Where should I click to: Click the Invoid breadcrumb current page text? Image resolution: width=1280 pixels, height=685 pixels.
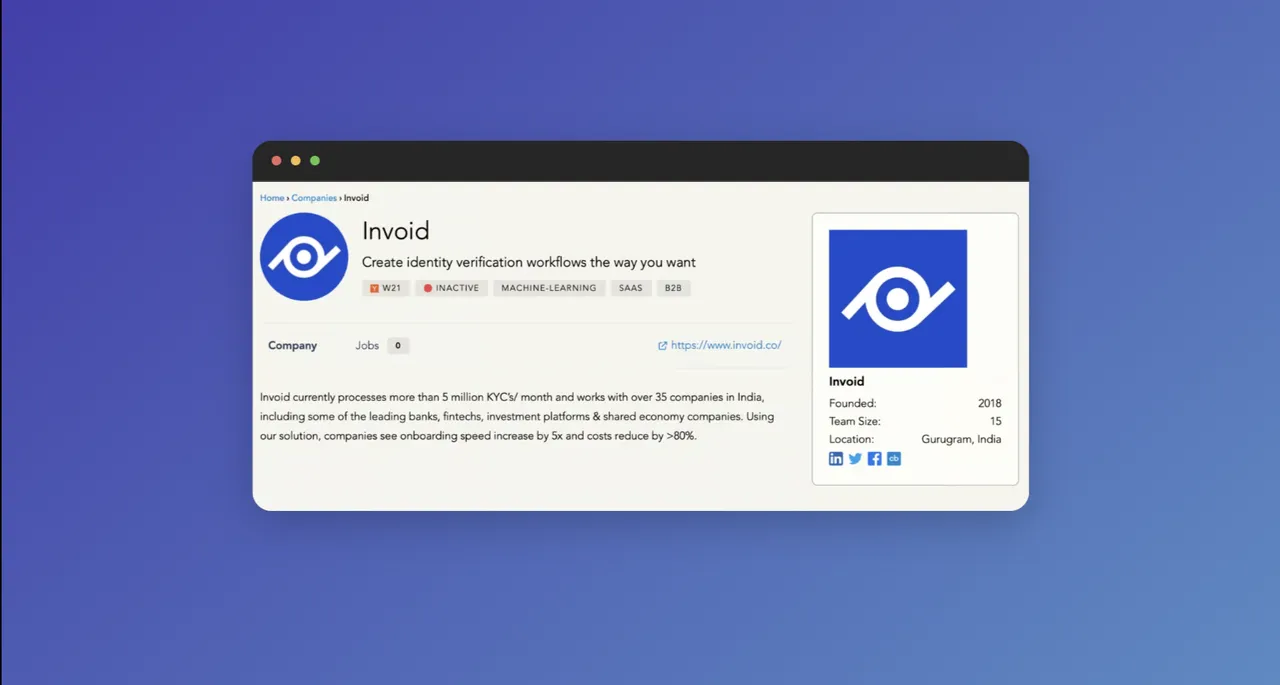pyautogui.click(x=356, y=198)
